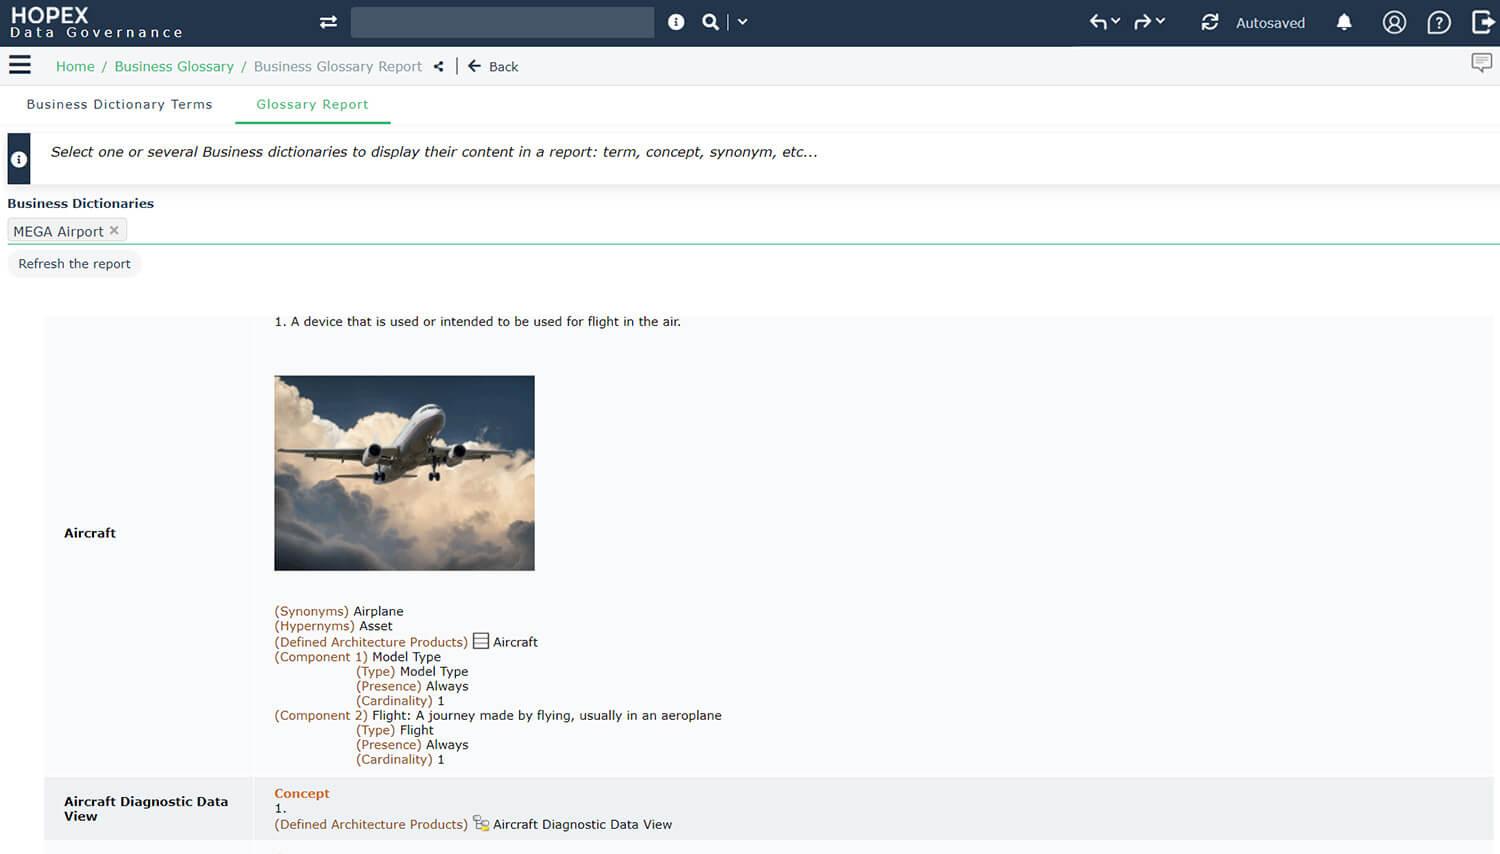Click the Aircraft Diagnostic Data View icon
Image resolution: width=1500 pixels, height=854 pixels.
(x=480, y=823)
